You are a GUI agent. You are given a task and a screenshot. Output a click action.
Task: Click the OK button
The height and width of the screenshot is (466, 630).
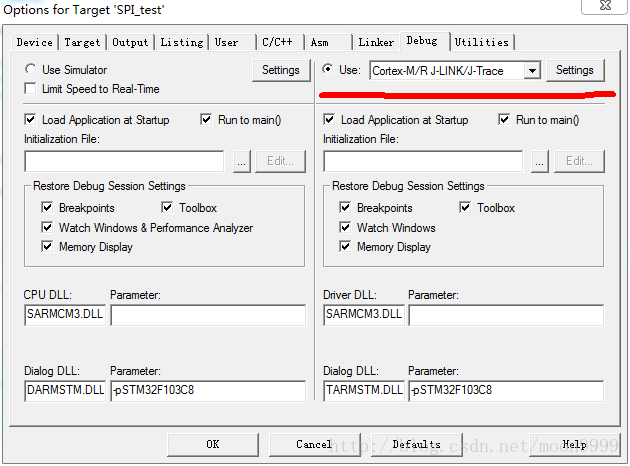tap(213, 444)
